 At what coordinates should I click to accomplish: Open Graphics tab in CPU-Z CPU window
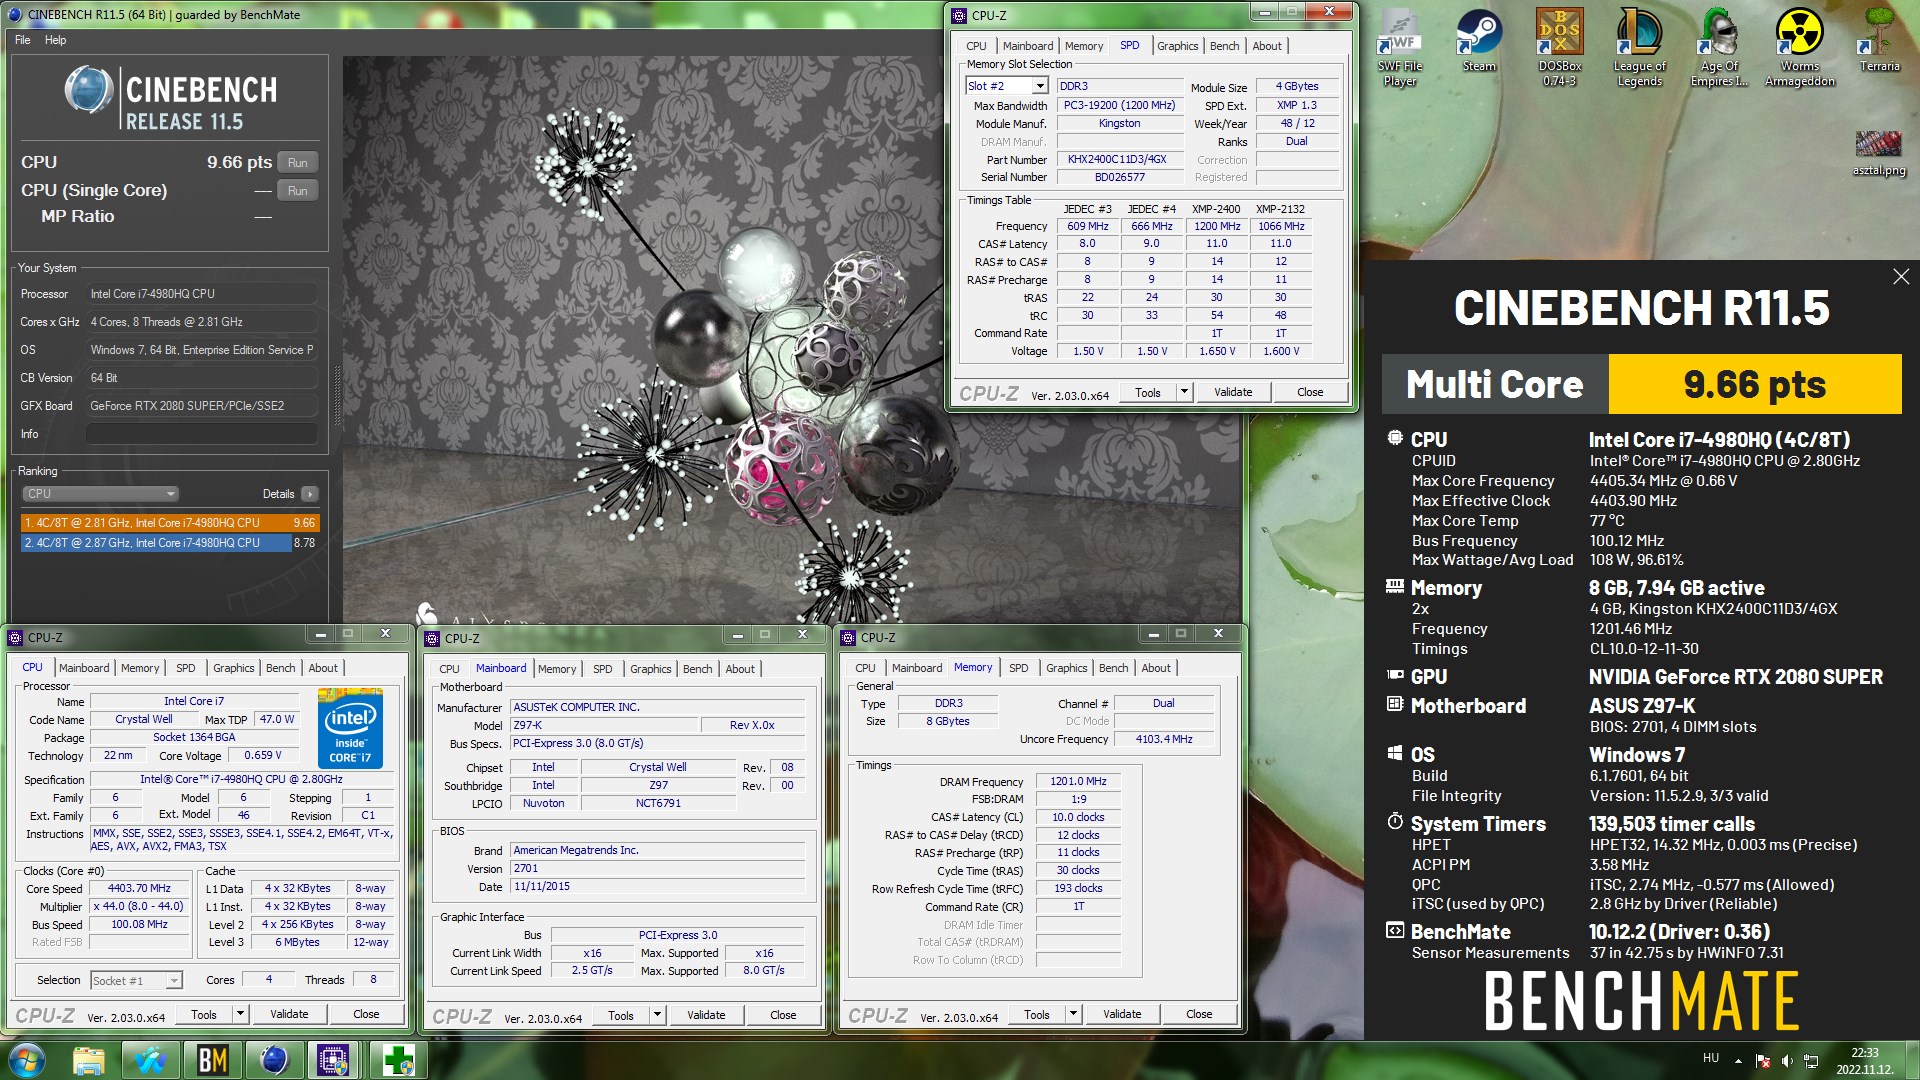[233, 668]
